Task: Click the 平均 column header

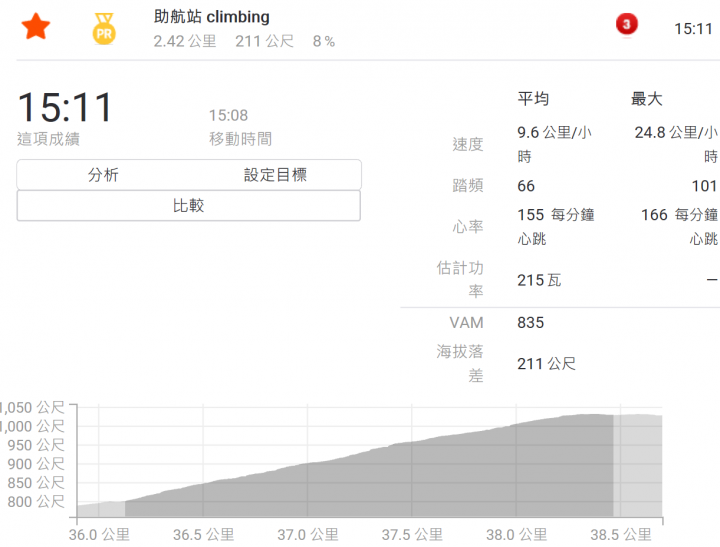Action: coord(533,99)
